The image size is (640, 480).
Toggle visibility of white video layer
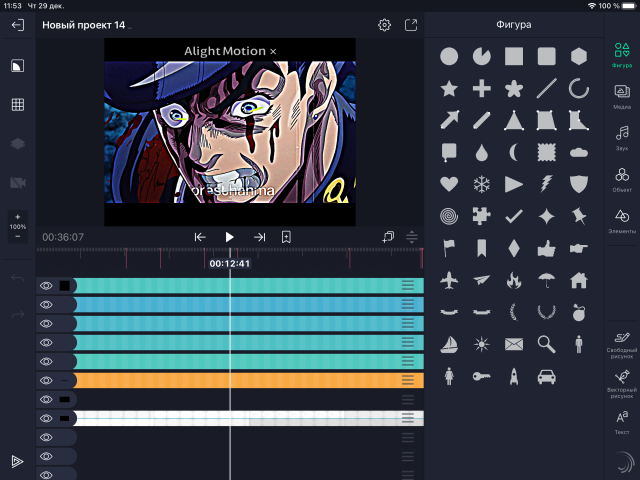46,418
